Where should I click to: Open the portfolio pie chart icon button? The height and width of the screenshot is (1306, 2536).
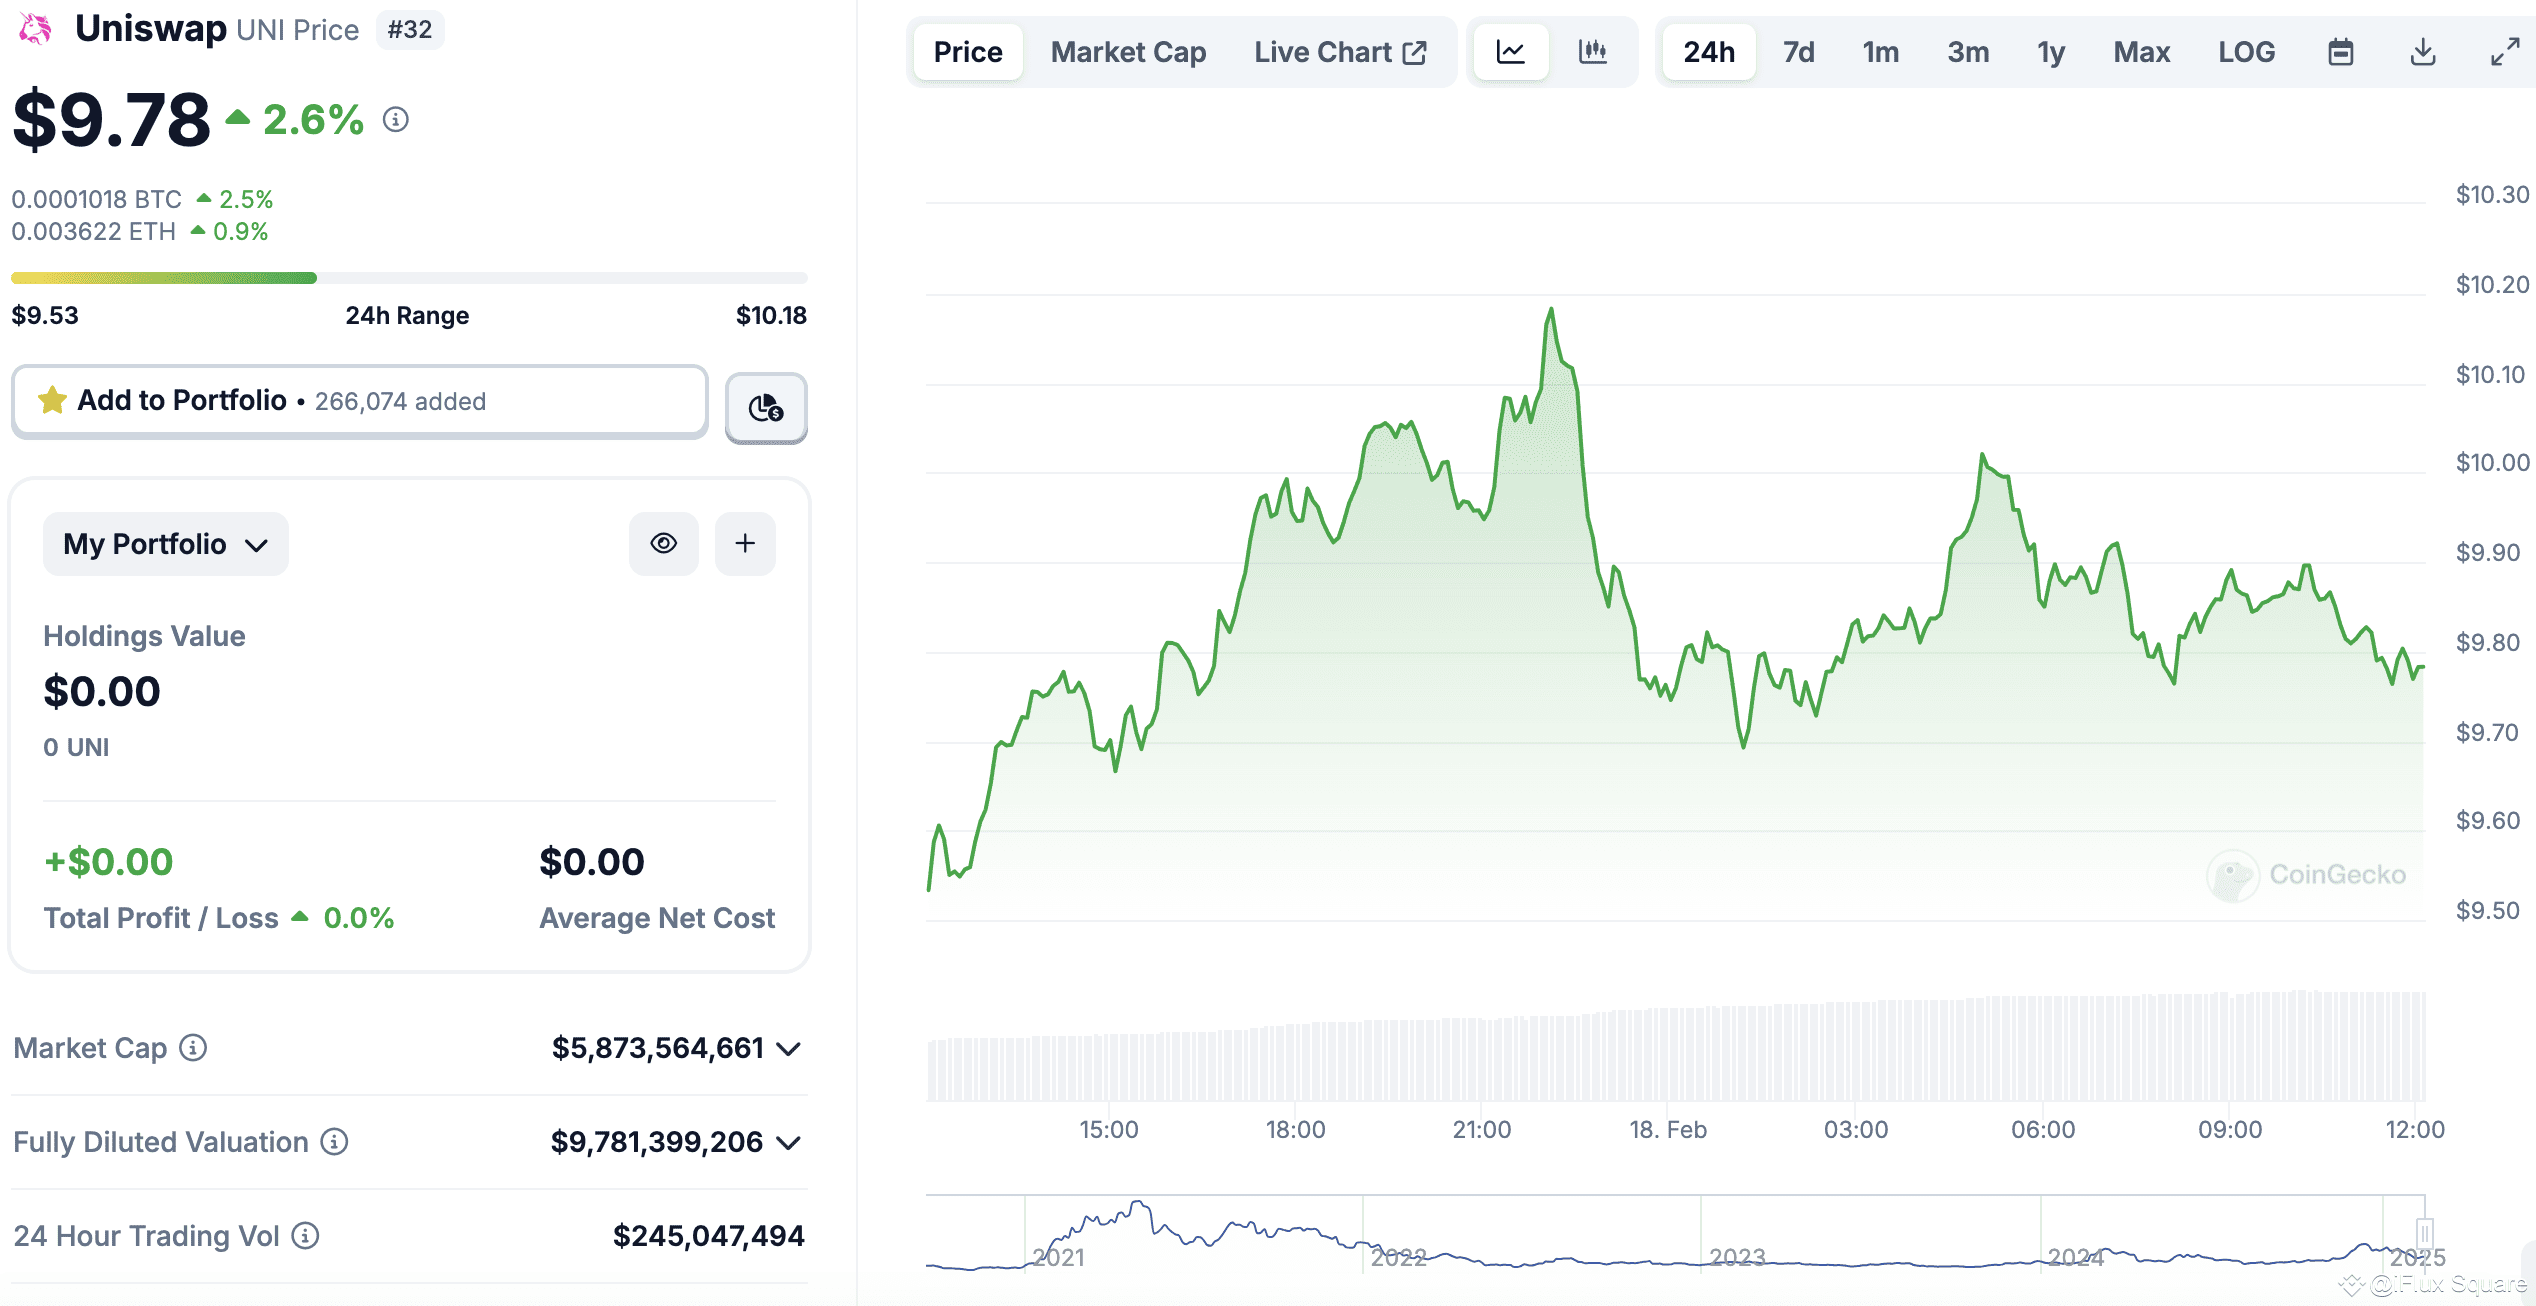point(766,407)
